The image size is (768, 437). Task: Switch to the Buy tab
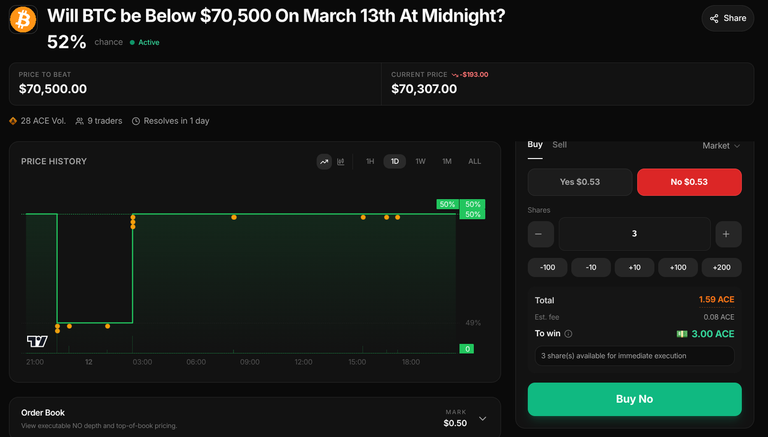pos(535,145)
